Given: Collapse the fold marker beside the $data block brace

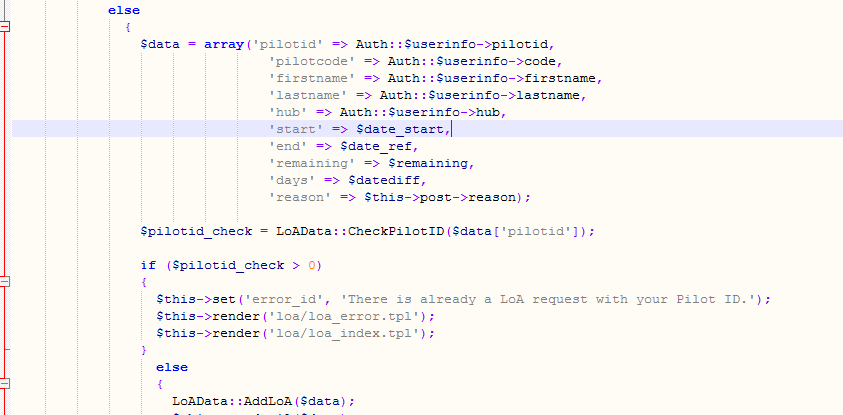Looking at the screenshot, I should coord(4,26).
